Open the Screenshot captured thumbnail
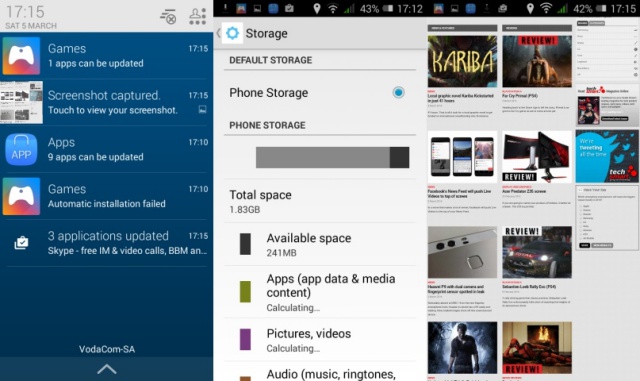Viewport: 640px width, 381px height. [21, 102]
